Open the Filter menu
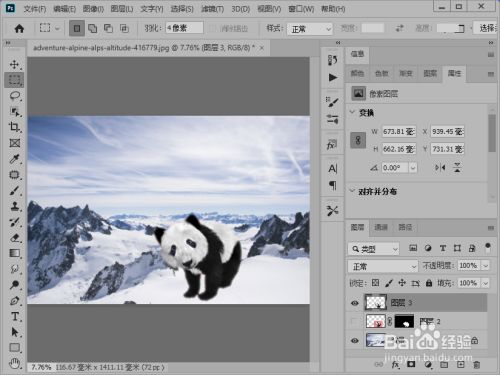The height and width of the screenshot is (375, 500). pyautogui.click(x=212, y=9)
